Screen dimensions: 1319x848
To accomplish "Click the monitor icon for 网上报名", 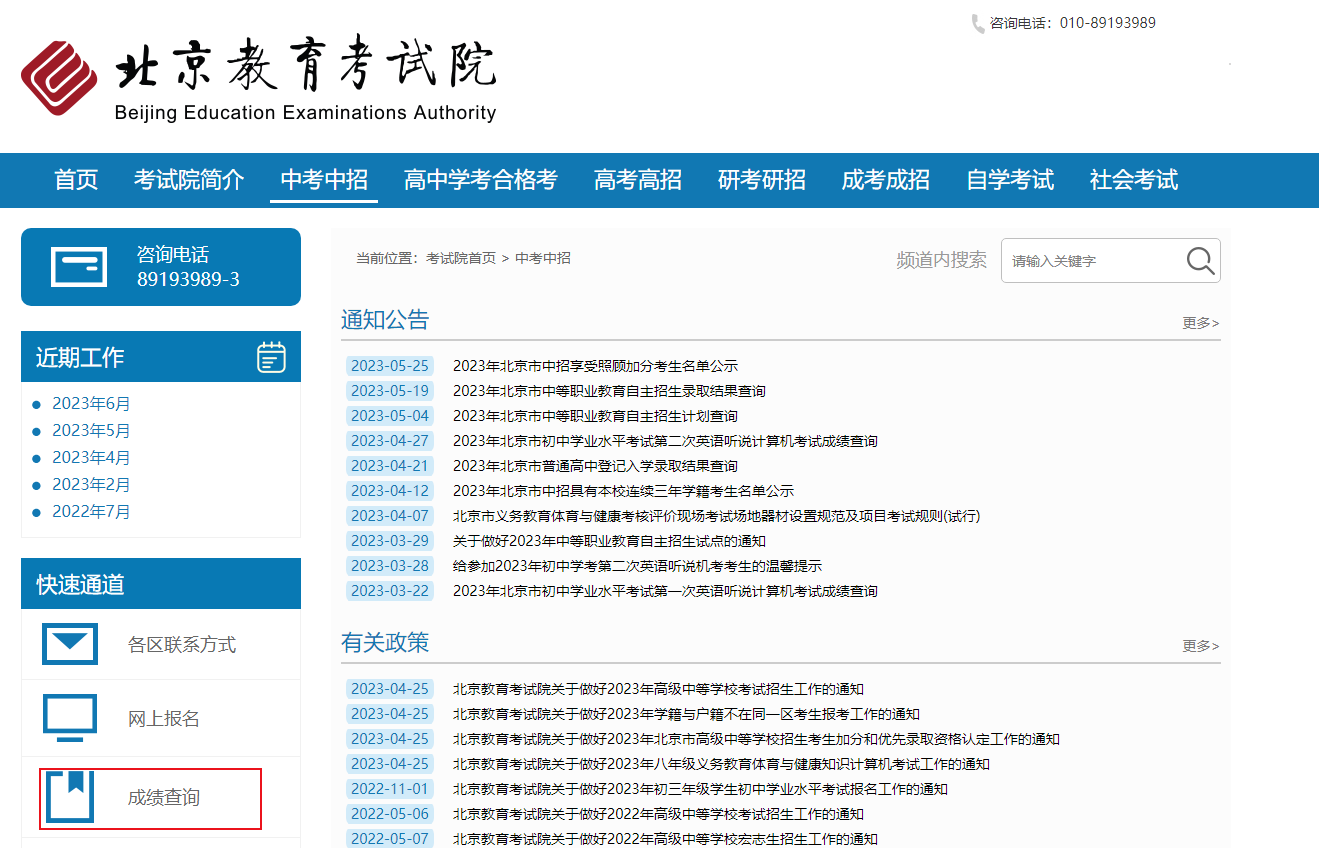I will (70, 718).
